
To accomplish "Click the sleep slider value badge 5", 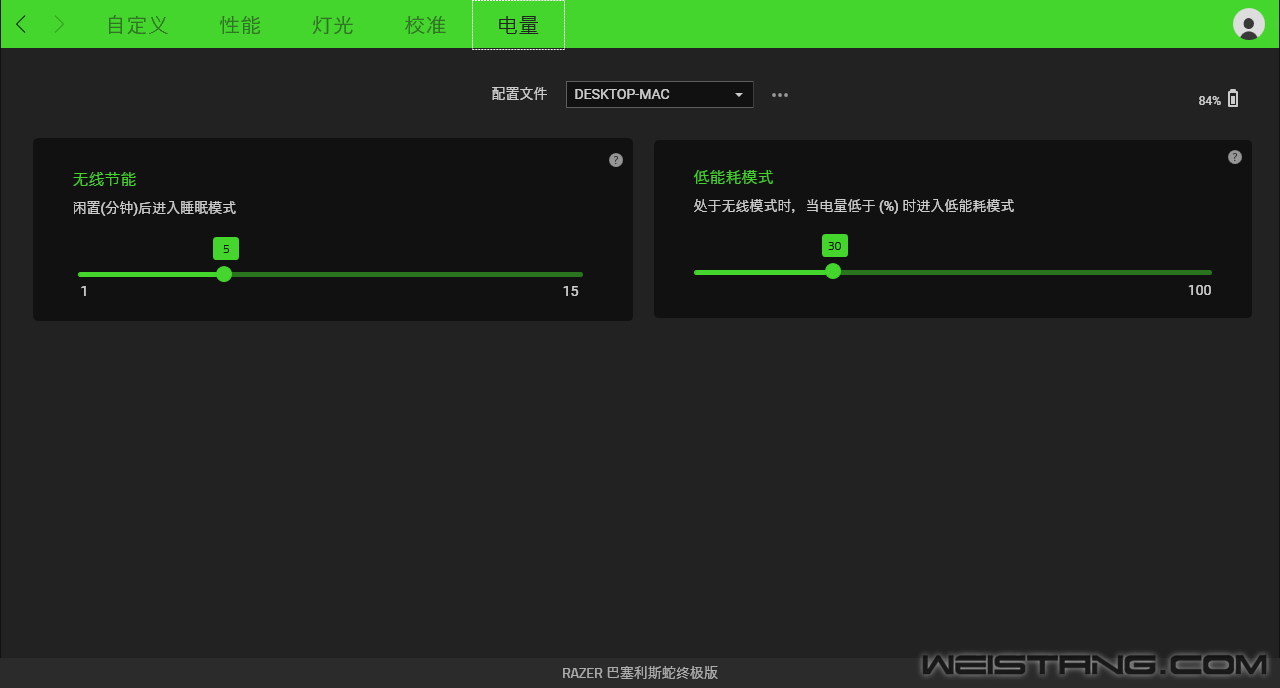I will coord(226,249).
